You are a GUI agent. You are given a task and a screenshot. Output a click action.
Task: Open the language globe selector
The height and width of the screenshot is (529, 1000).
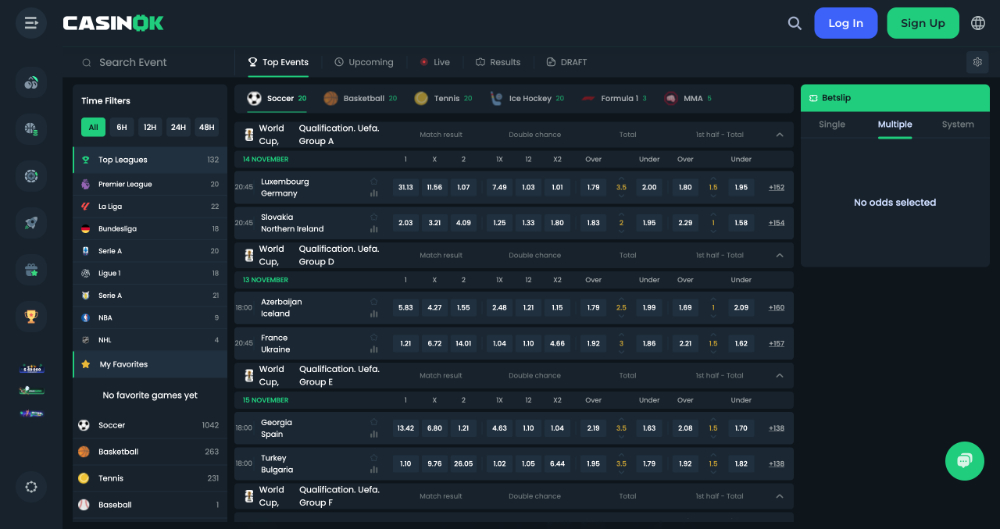[x=977, y=23]
